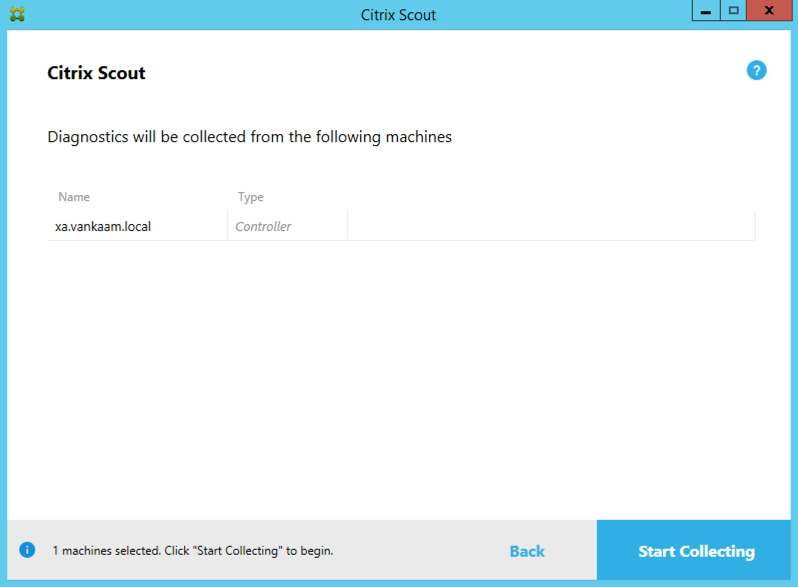Click the Type column header
The height and width of the screenshot is (587, 798).
click(x=250, y=197)
